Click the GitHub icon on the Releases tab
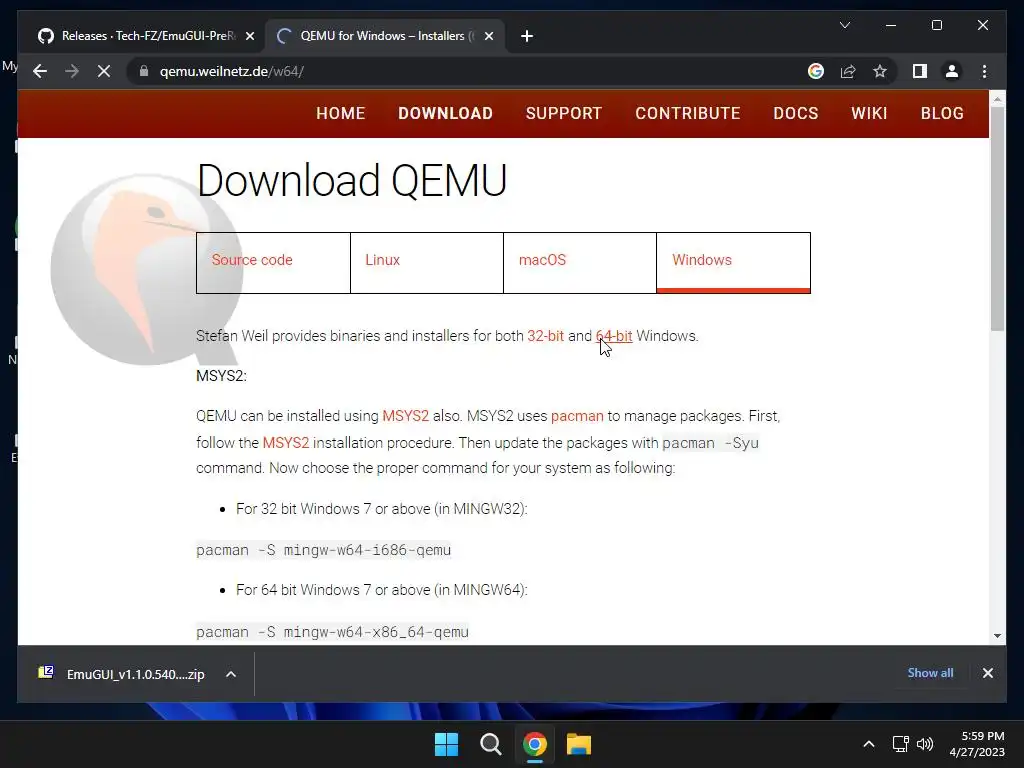 tap(46, 36)
